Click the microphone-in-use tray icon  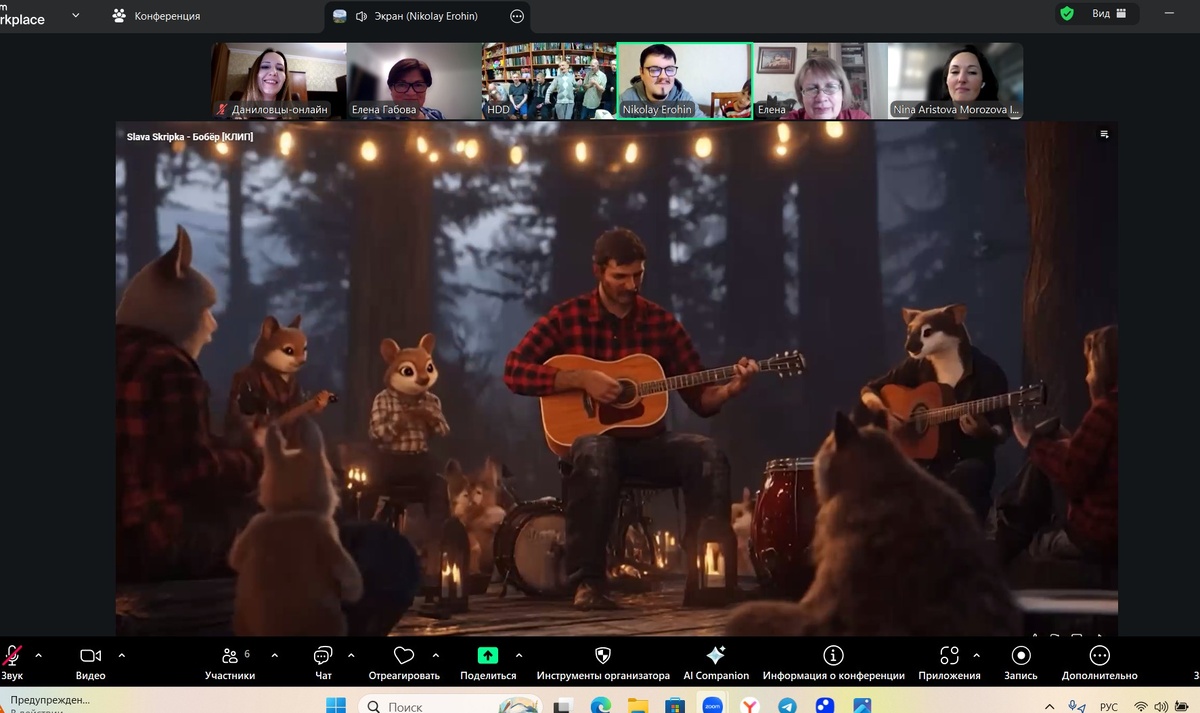[1077, 705]
